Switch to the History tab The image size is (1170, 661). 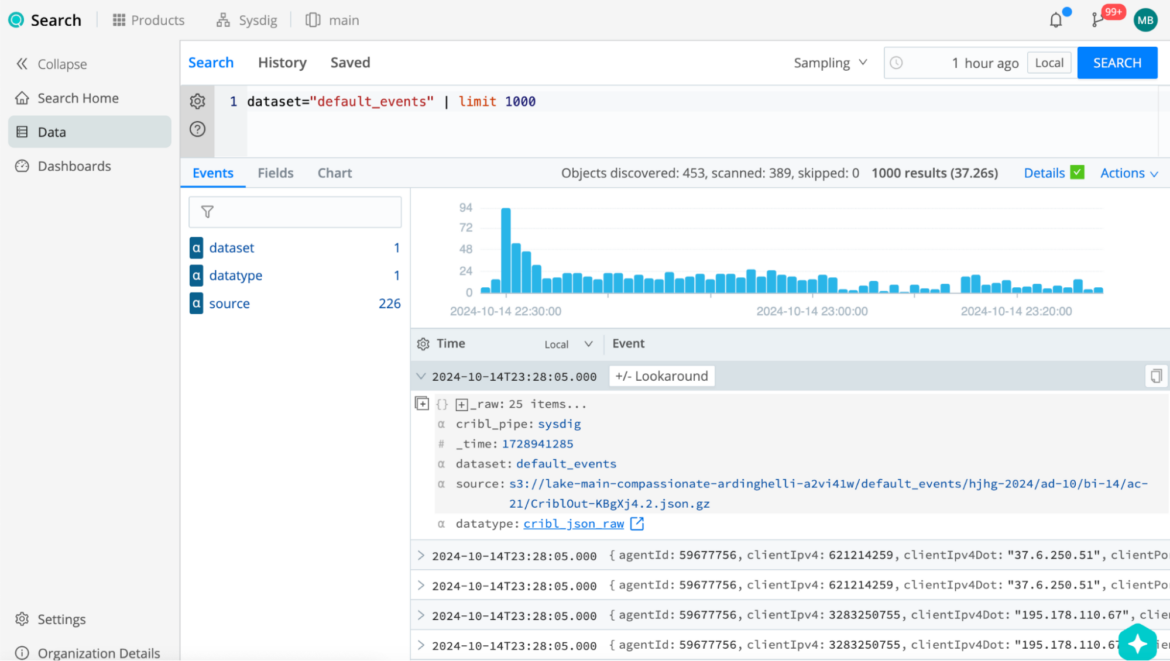tap(282, 63)
